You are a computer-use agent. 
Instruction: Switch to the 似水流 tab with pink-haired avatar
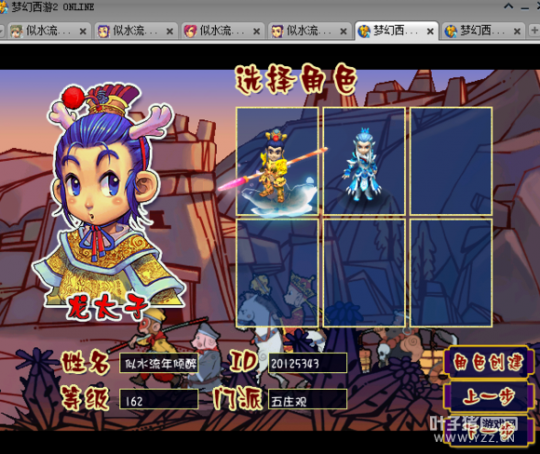pos(222,31)
